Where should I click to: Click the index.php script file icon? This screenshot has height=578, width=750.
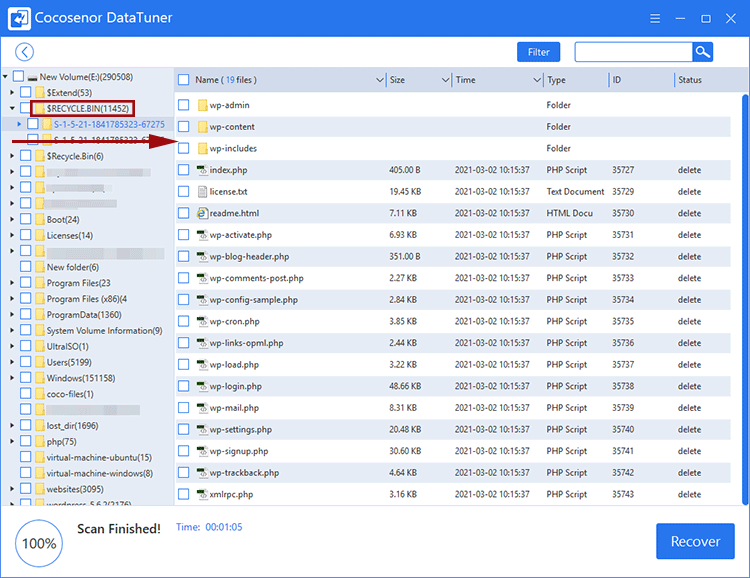pos(202,170)
